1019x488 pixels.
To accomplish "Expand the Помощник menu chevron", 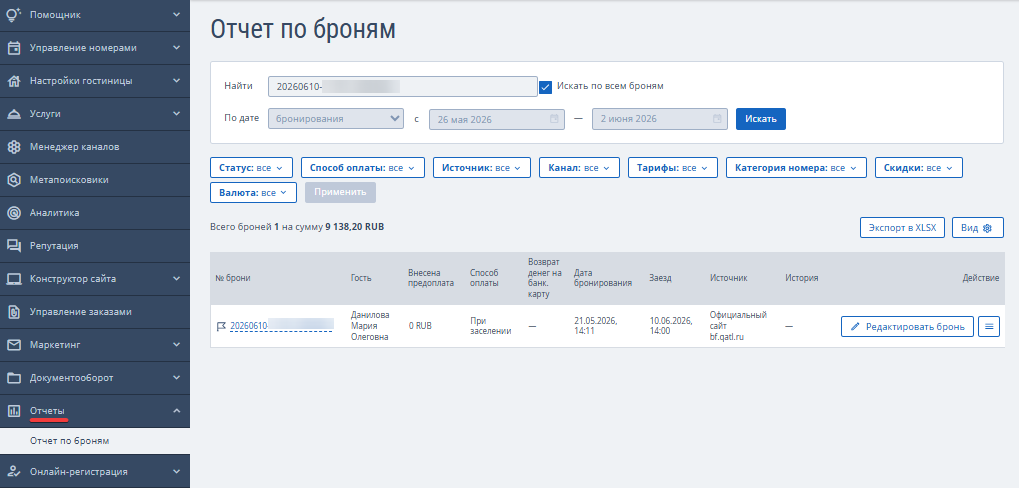I will point(177,14).
